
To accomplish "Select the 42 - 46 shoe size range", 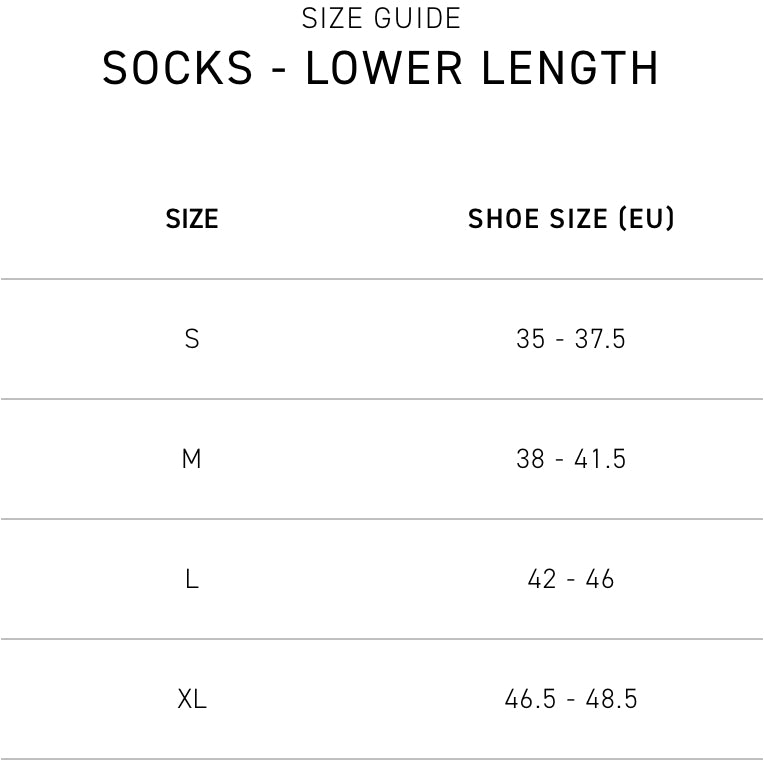I will [x=571, y=579].
